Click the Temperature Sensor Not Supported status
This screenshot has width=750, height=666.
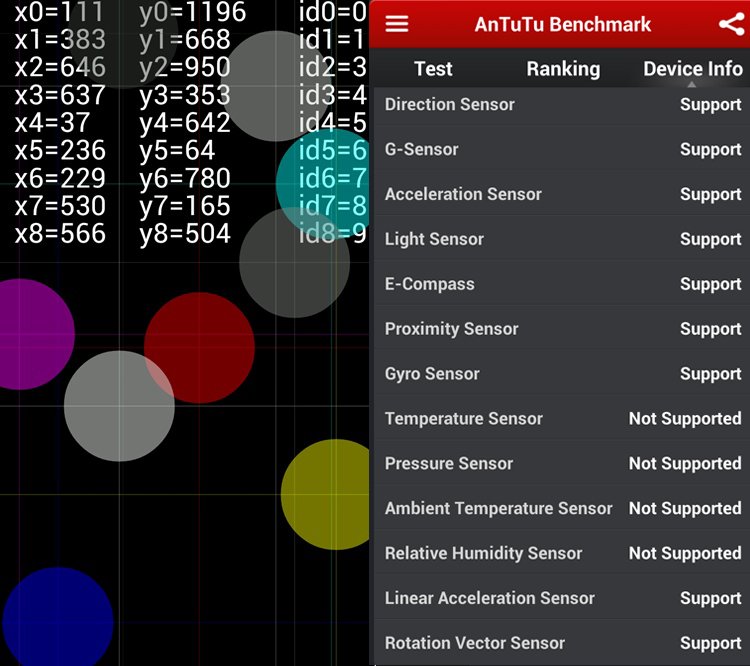point(684,419)
